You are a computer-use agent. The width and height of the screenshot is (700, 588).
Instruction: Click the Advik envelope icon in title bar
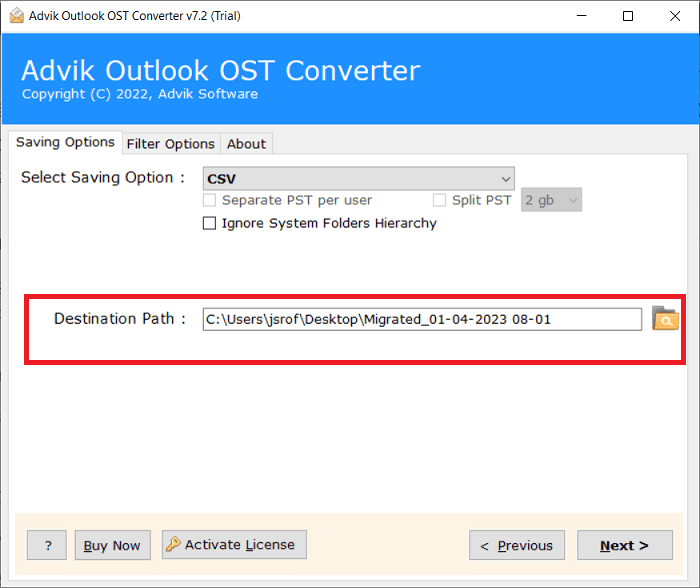point(17,16)
